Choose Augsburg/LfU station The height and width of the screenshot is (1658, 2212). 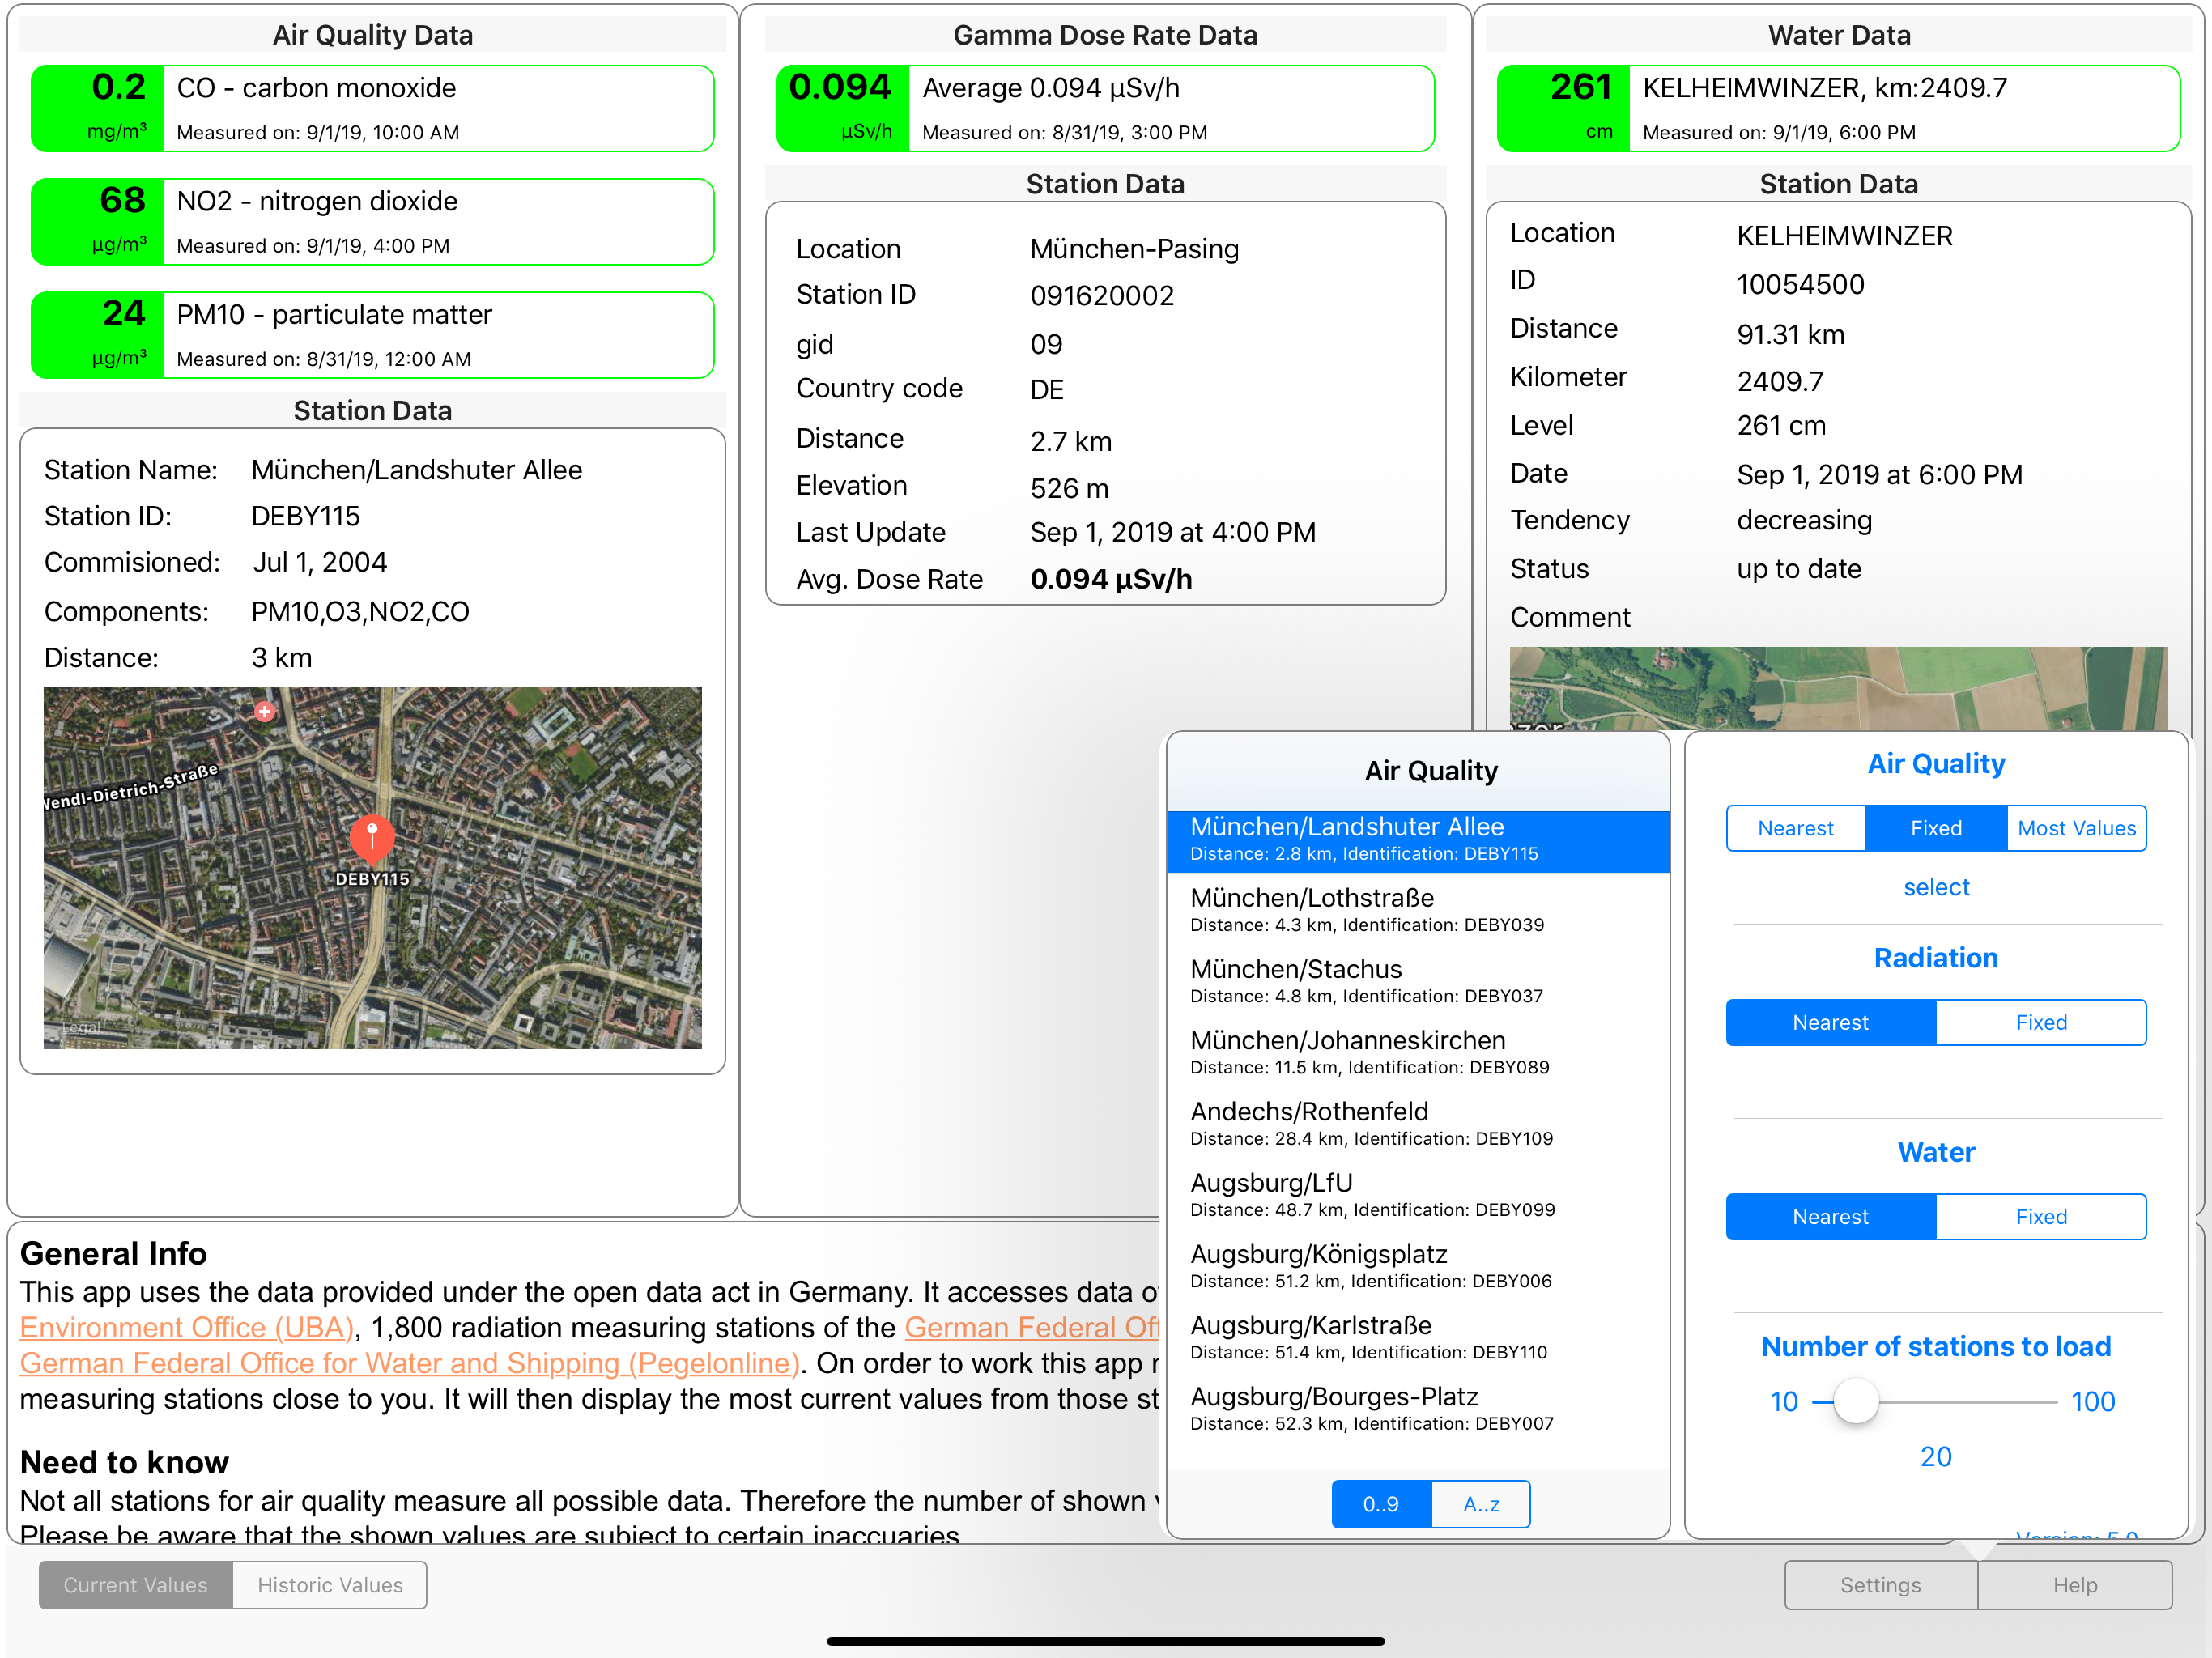(x=1418, y=1194)
